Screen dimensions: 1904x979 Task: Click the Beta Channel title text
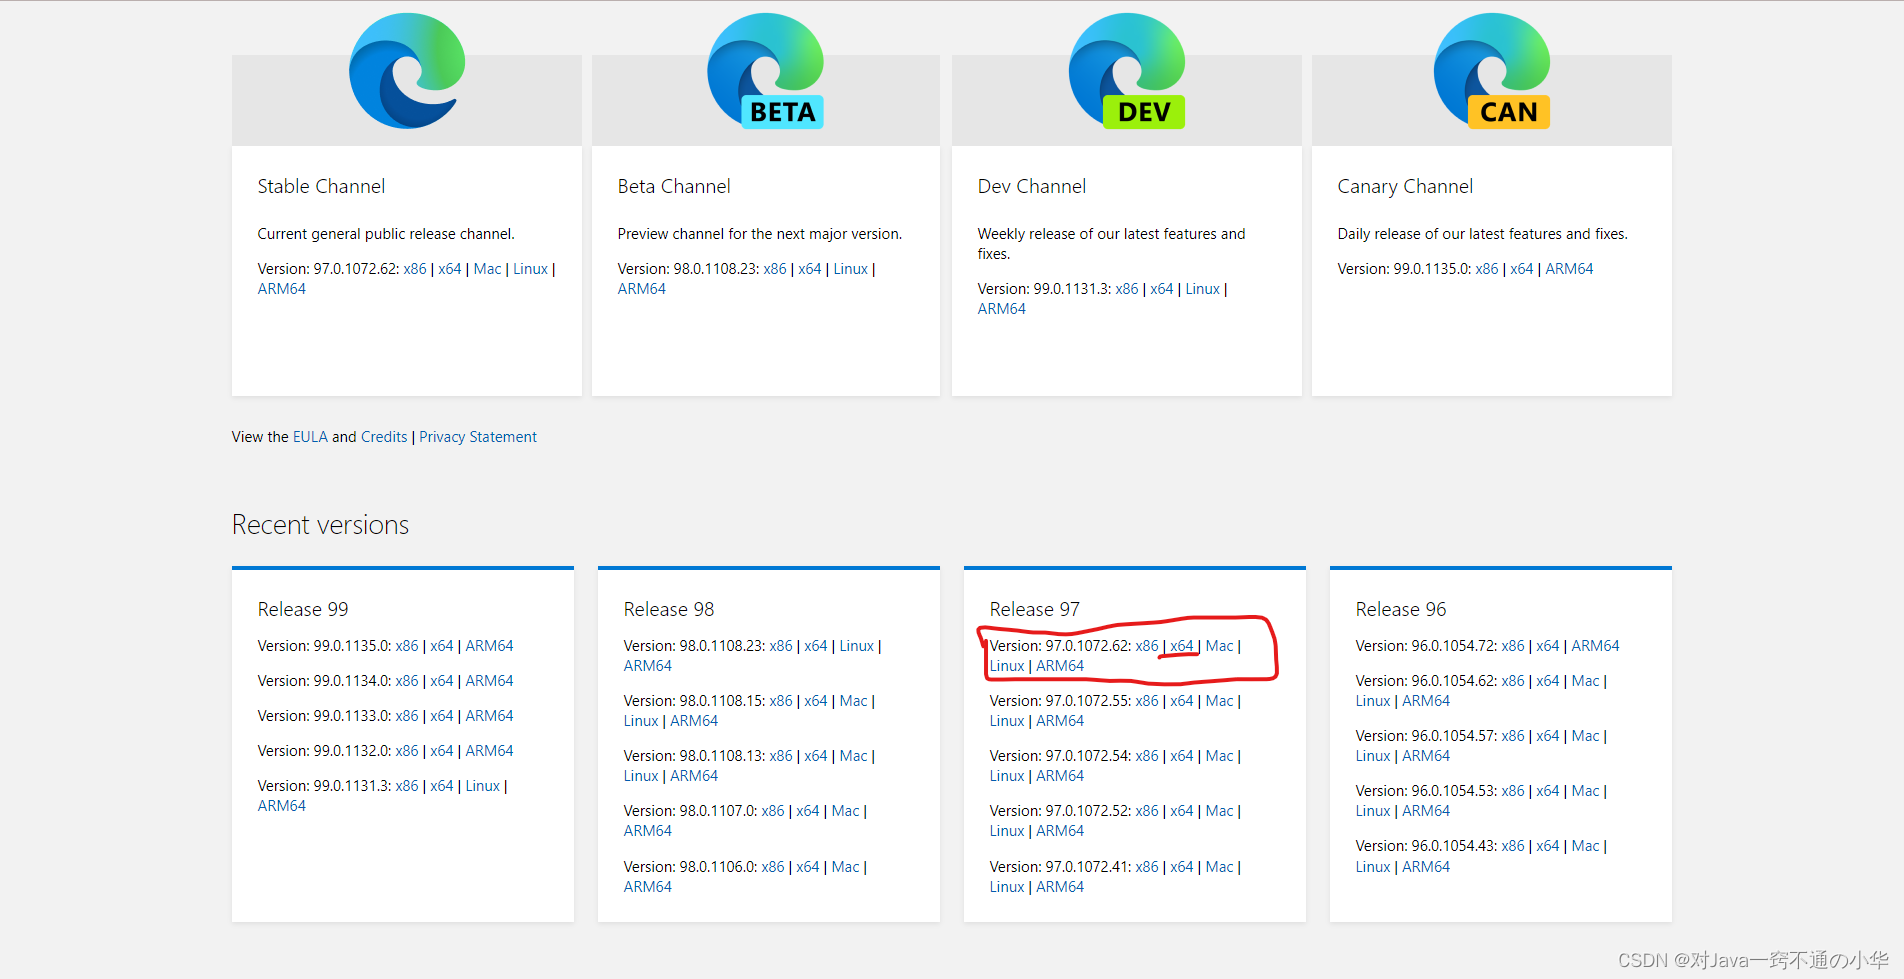(674, 186)
